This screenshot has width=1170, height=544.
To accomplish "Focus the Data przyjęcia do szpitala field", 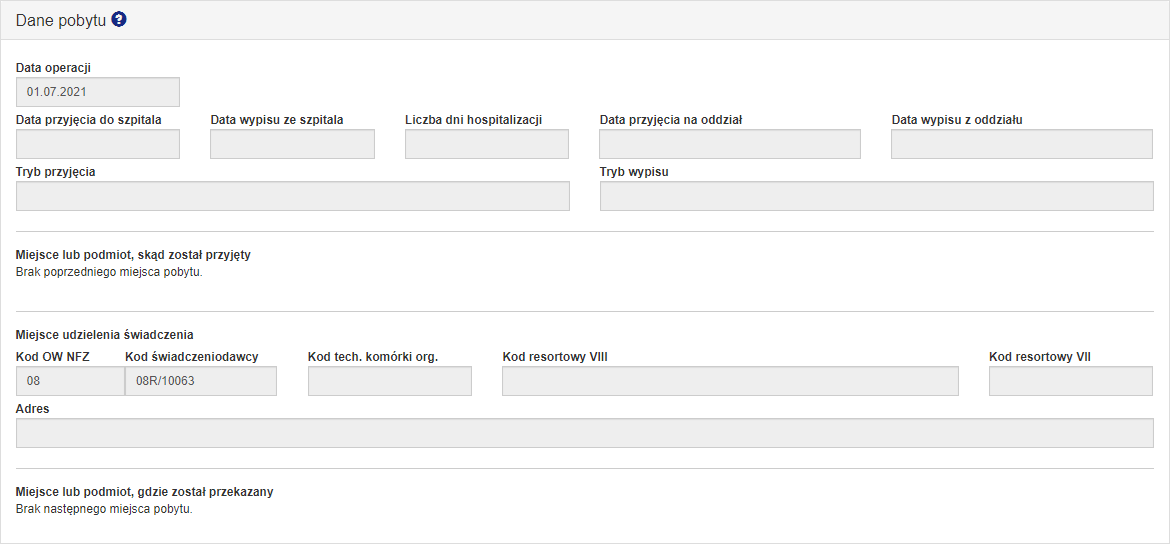I will tap(98, 144).
